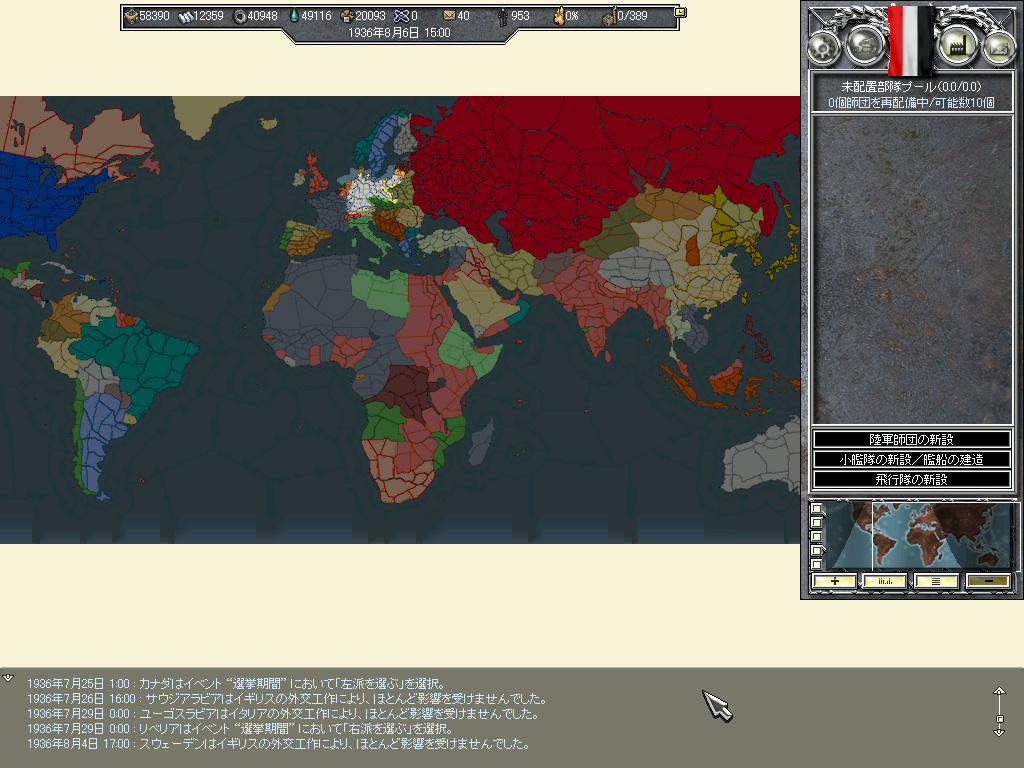Toggle the fifth minimap mode checkbox
This screenshot has height=768, width=1024.
[816, 564]
